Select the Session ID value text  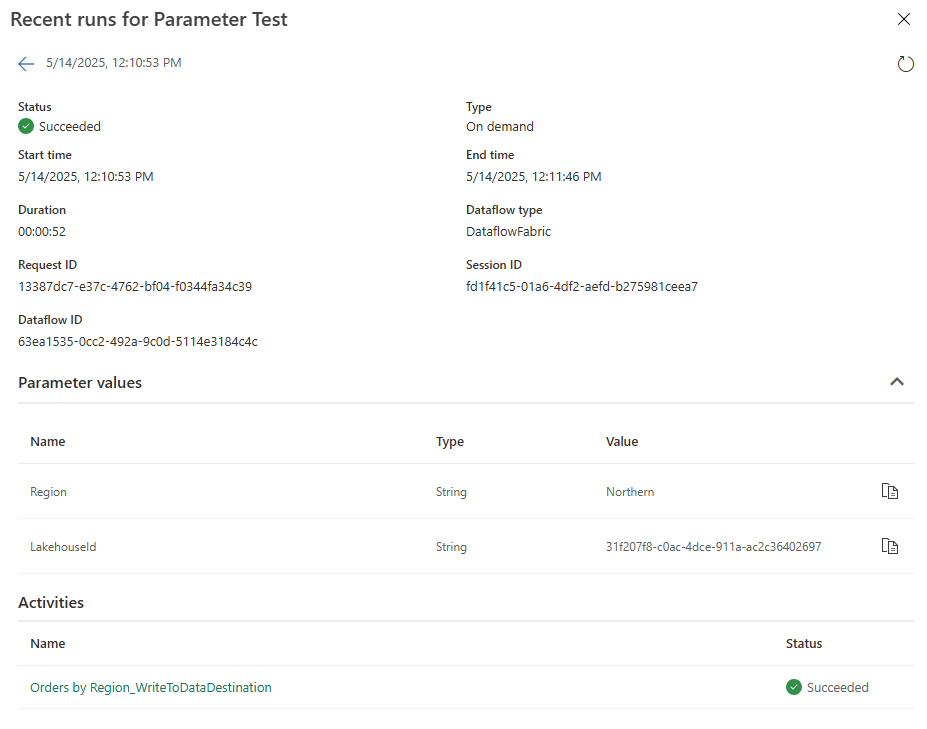tap(581, 286)
